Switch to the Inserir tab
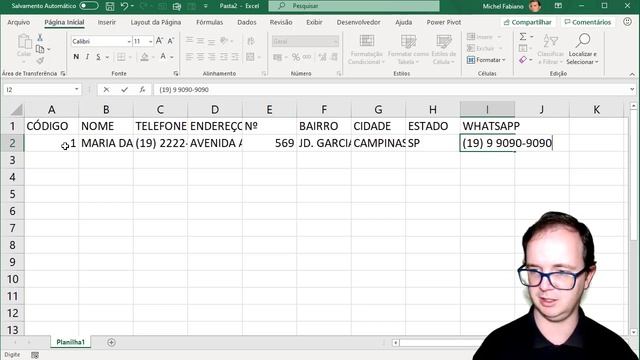Viewport: 640px width, 360px height. 107,22
